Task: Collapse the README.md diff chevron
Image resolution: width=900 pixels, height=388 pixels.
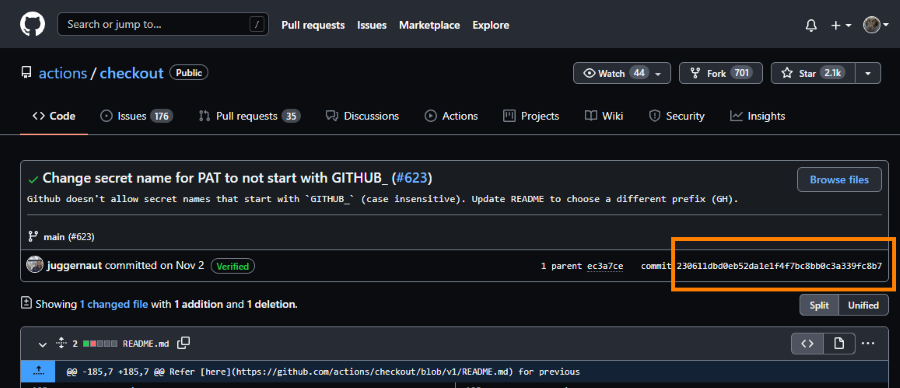Action: (x=42, y=344)
